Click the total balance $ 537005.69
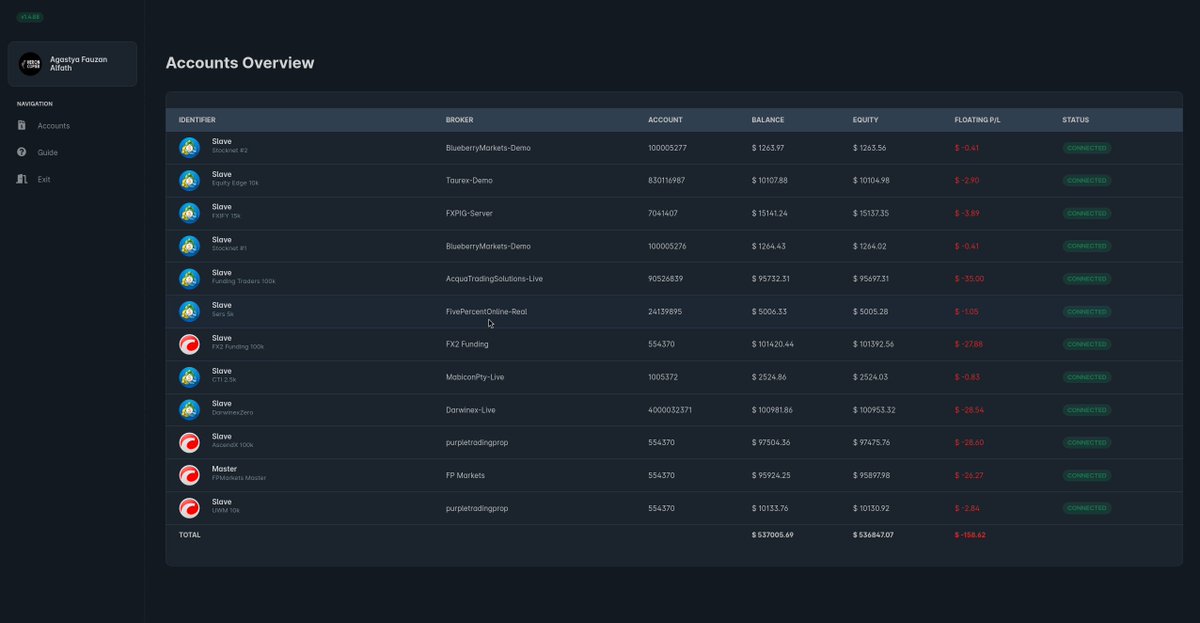The image size is (1200, 623). click(773, 535)
